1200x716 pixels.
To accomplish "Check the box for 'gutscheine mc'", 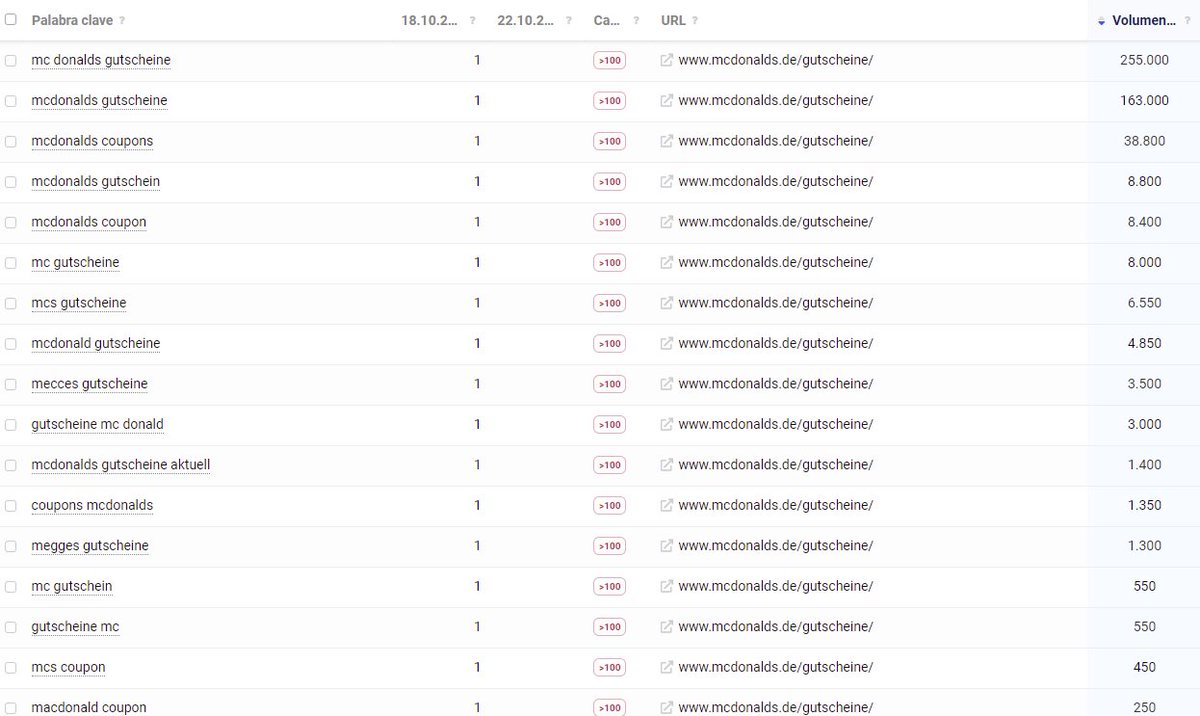I will [10, 627].
